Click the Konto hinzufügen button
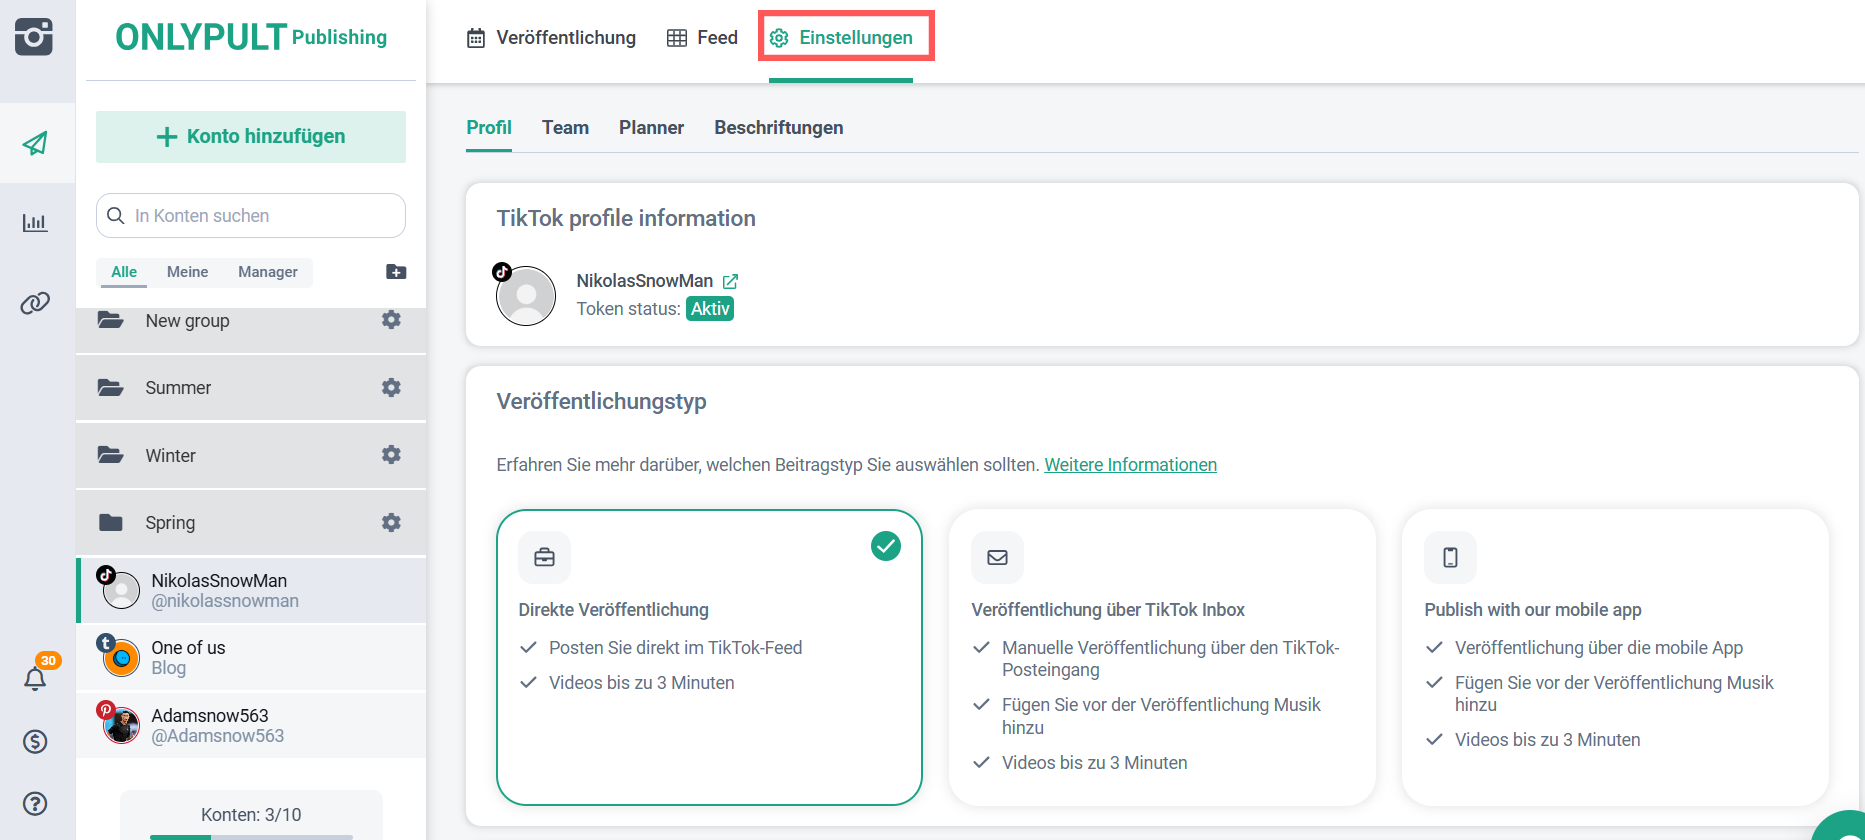This screenshot has height=840, width=1865. tap(251, 137)
